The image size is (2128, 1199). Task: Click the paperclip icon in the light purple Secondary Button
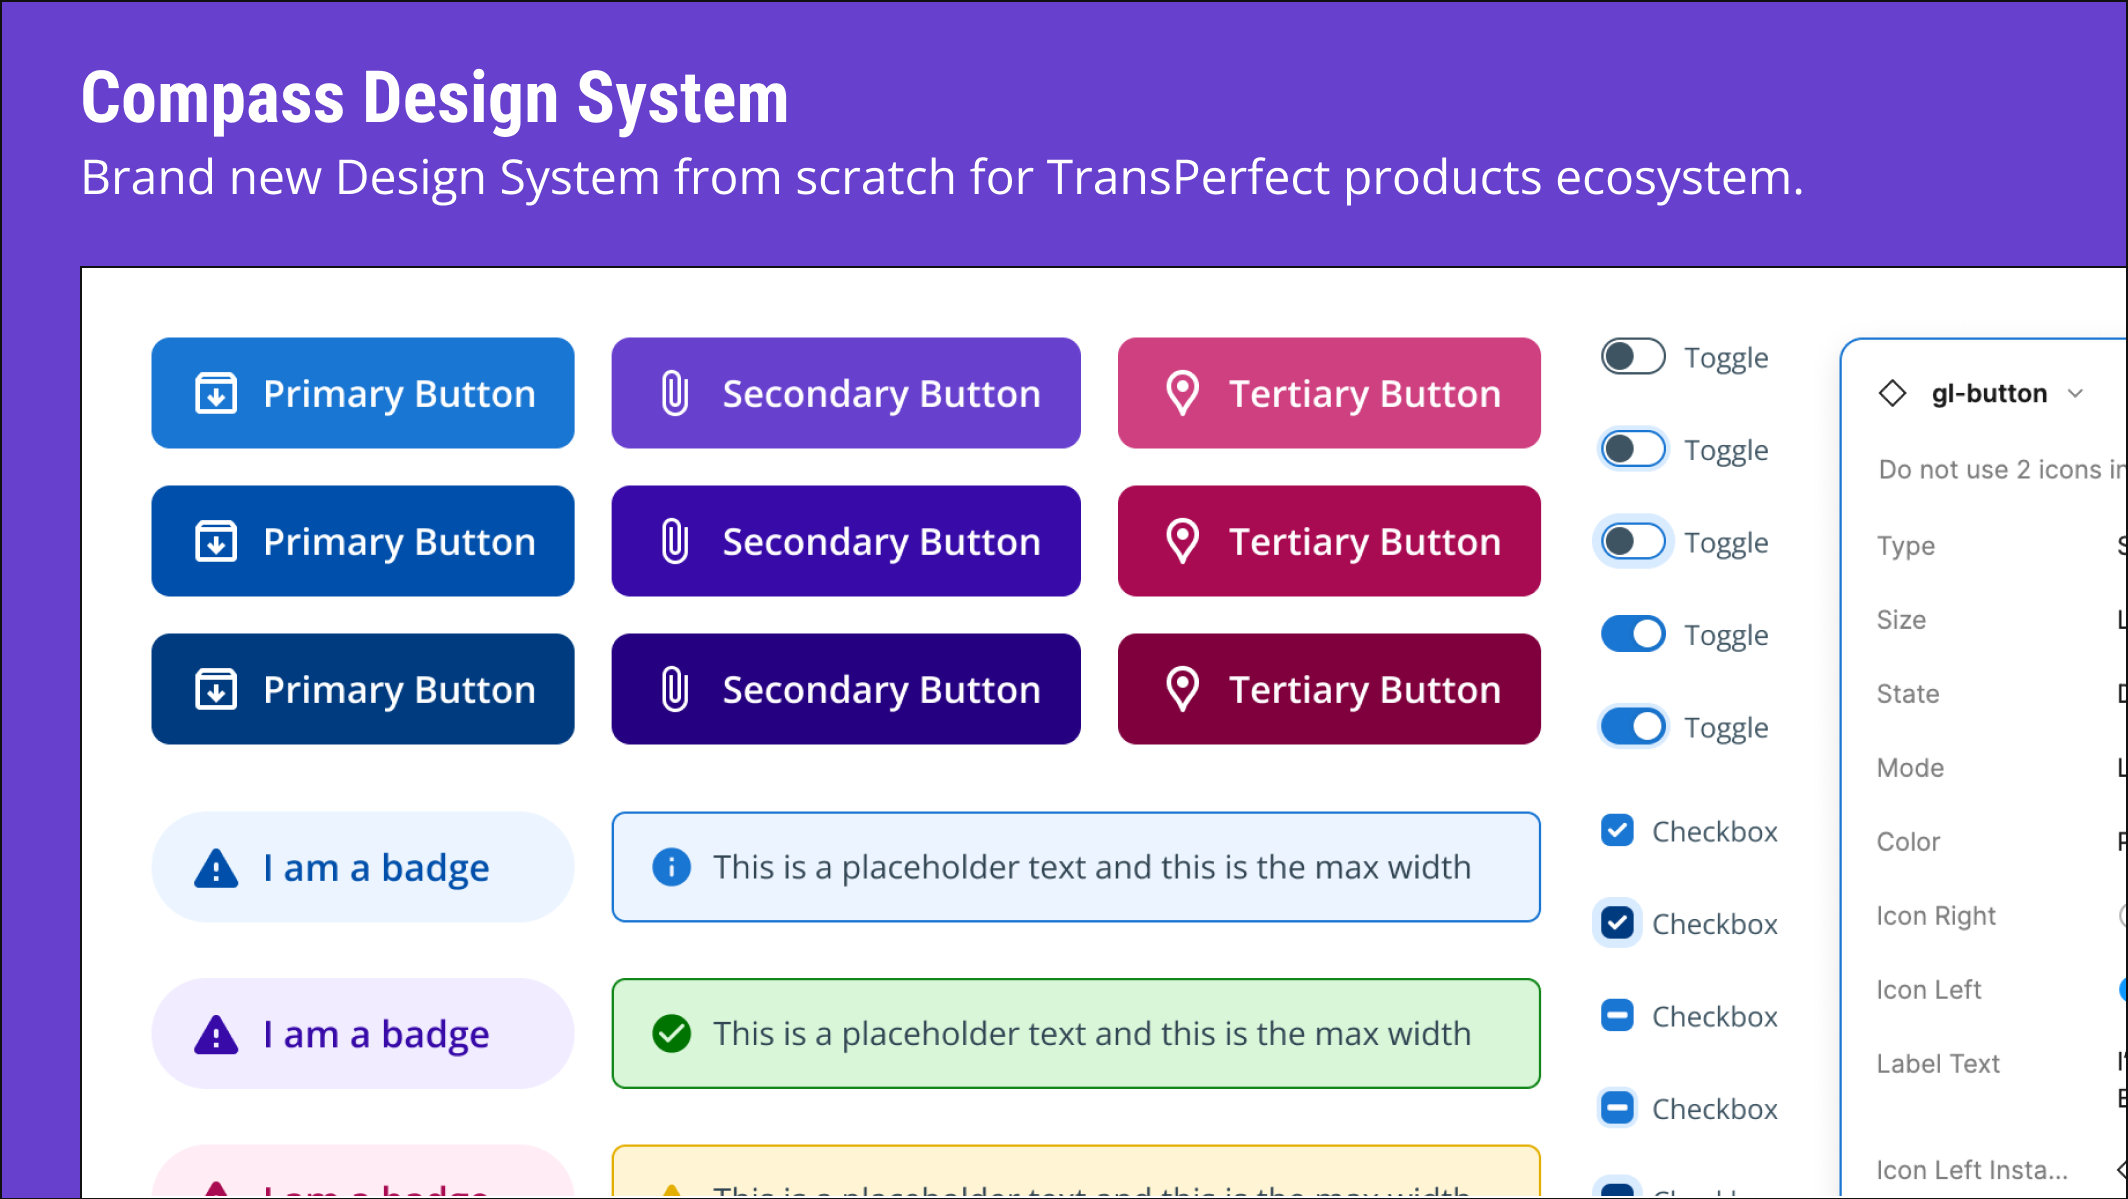[675, 393]
